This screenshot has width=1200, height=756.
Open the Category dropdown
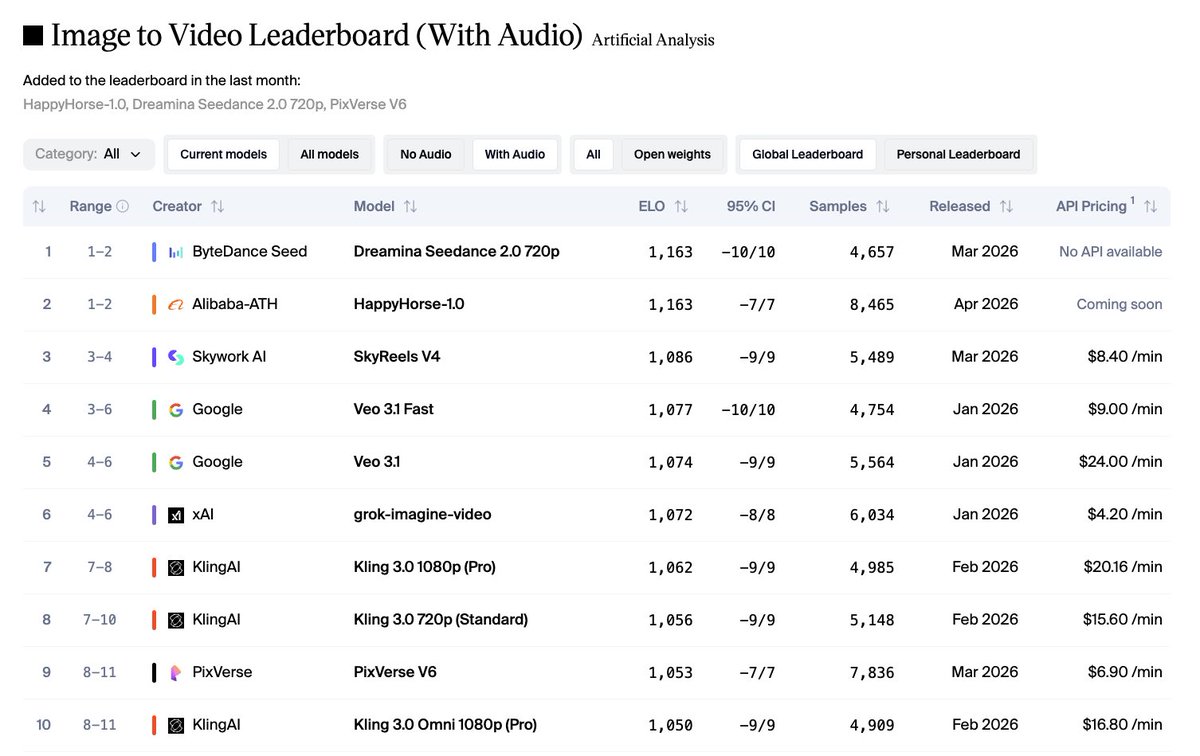pos(88,154)
